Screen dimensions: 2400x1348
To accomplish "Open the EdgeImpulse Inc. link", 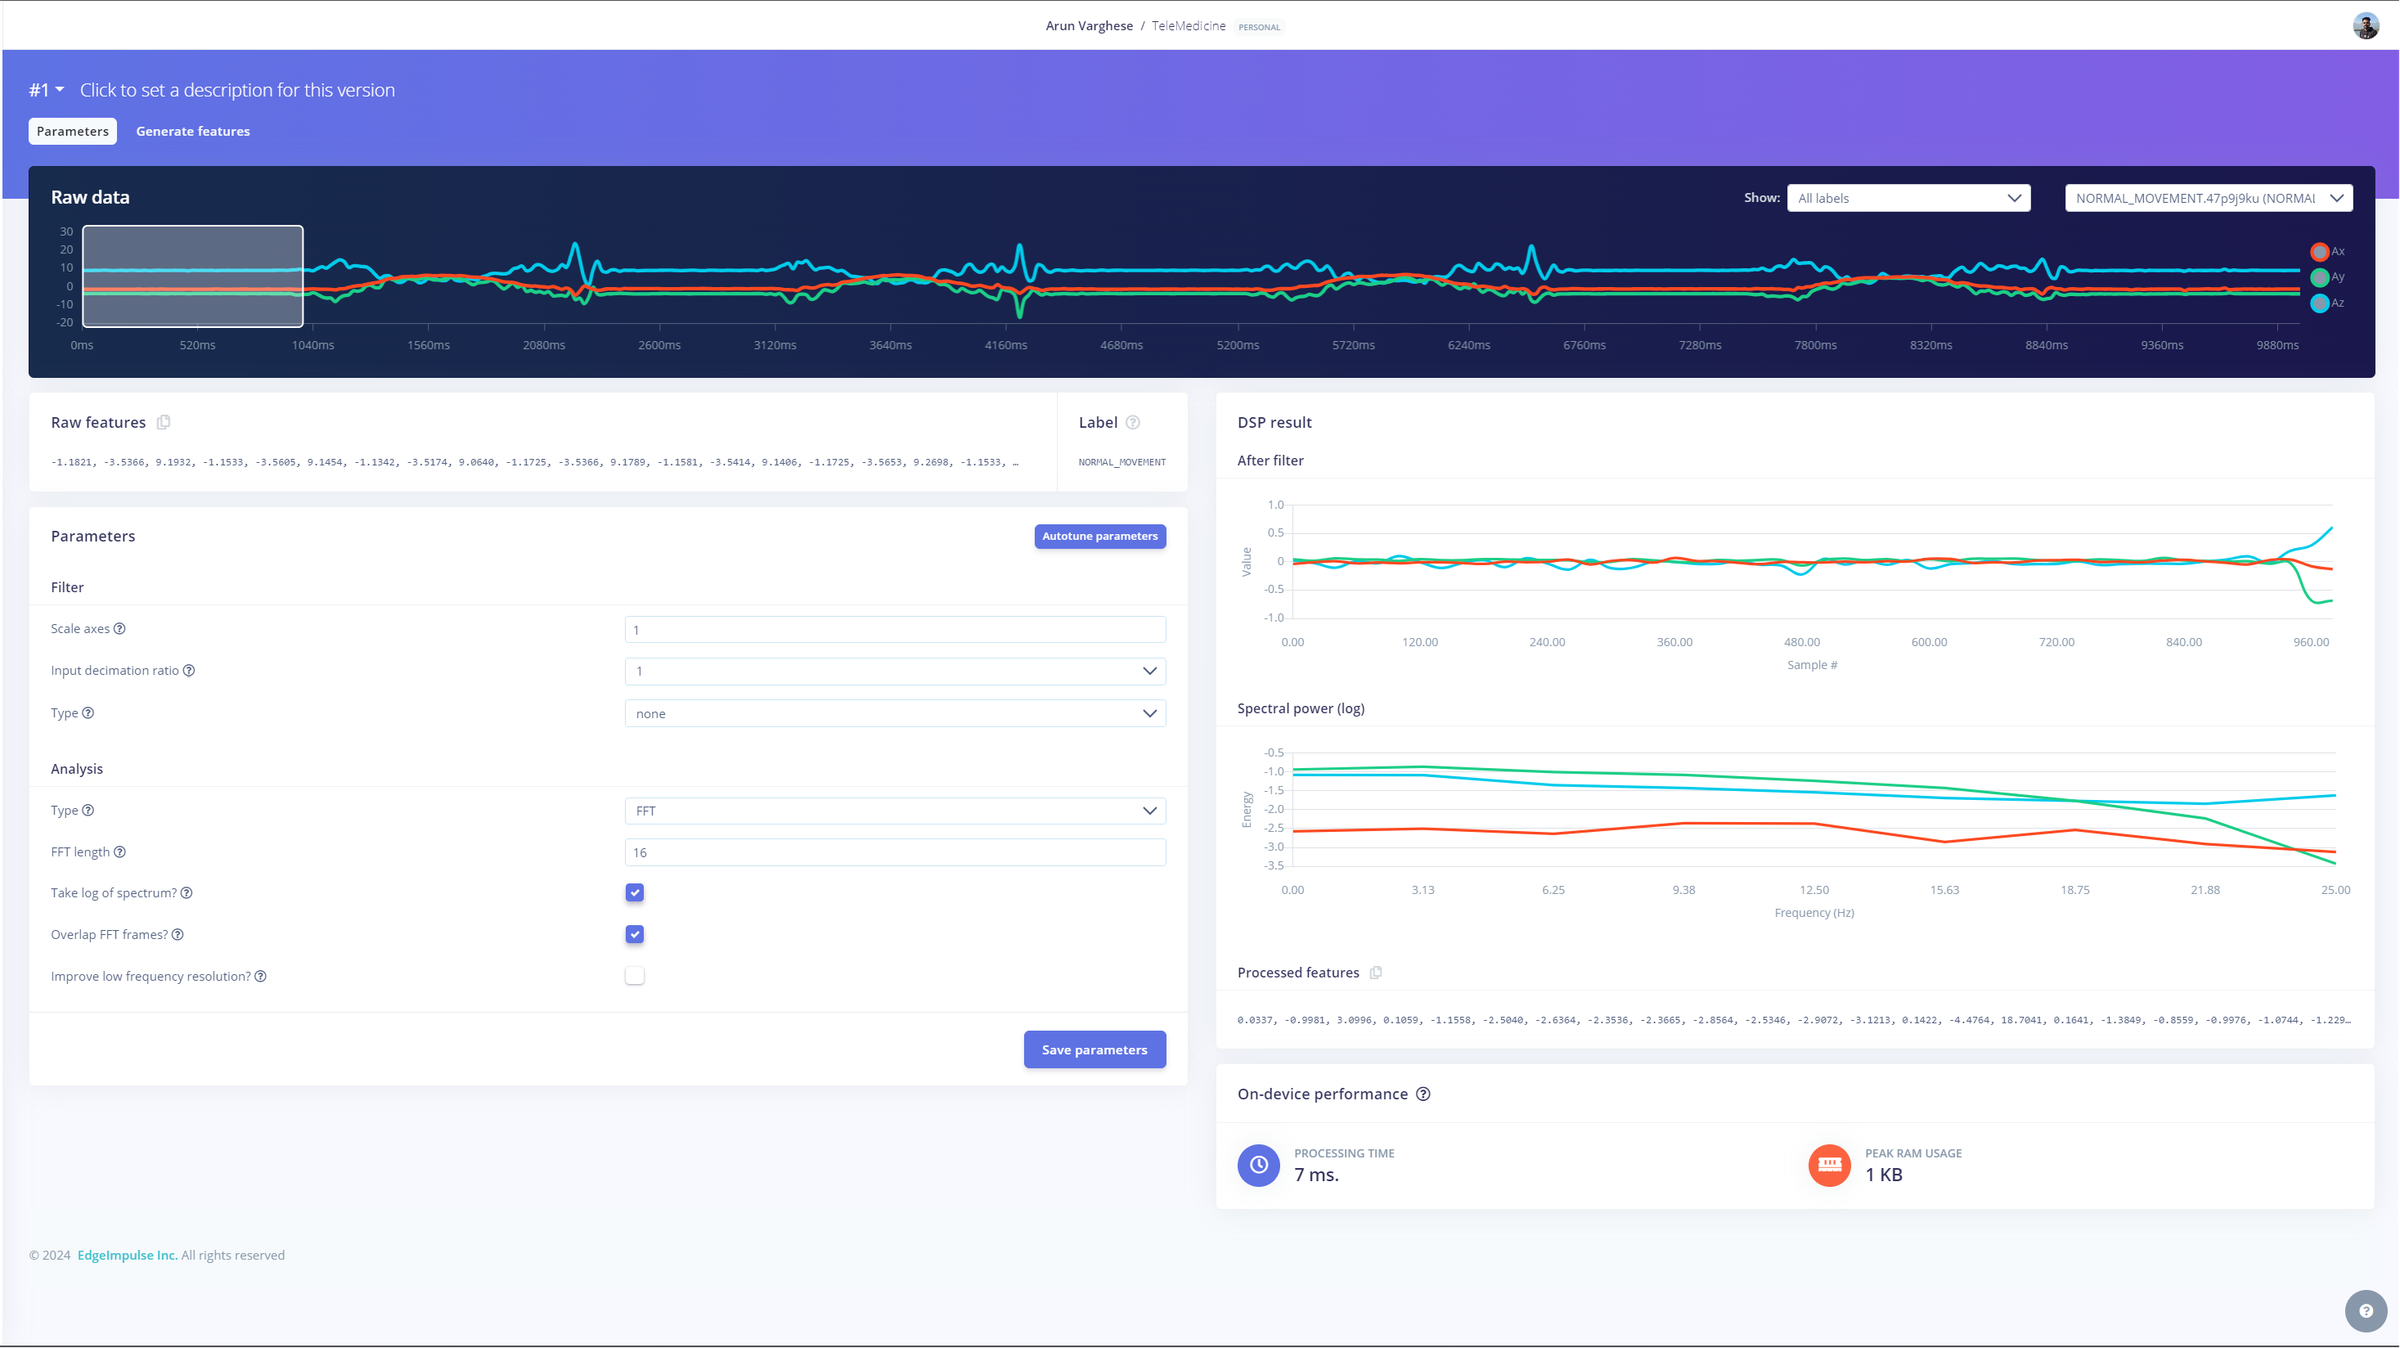I will [127, 1256].
